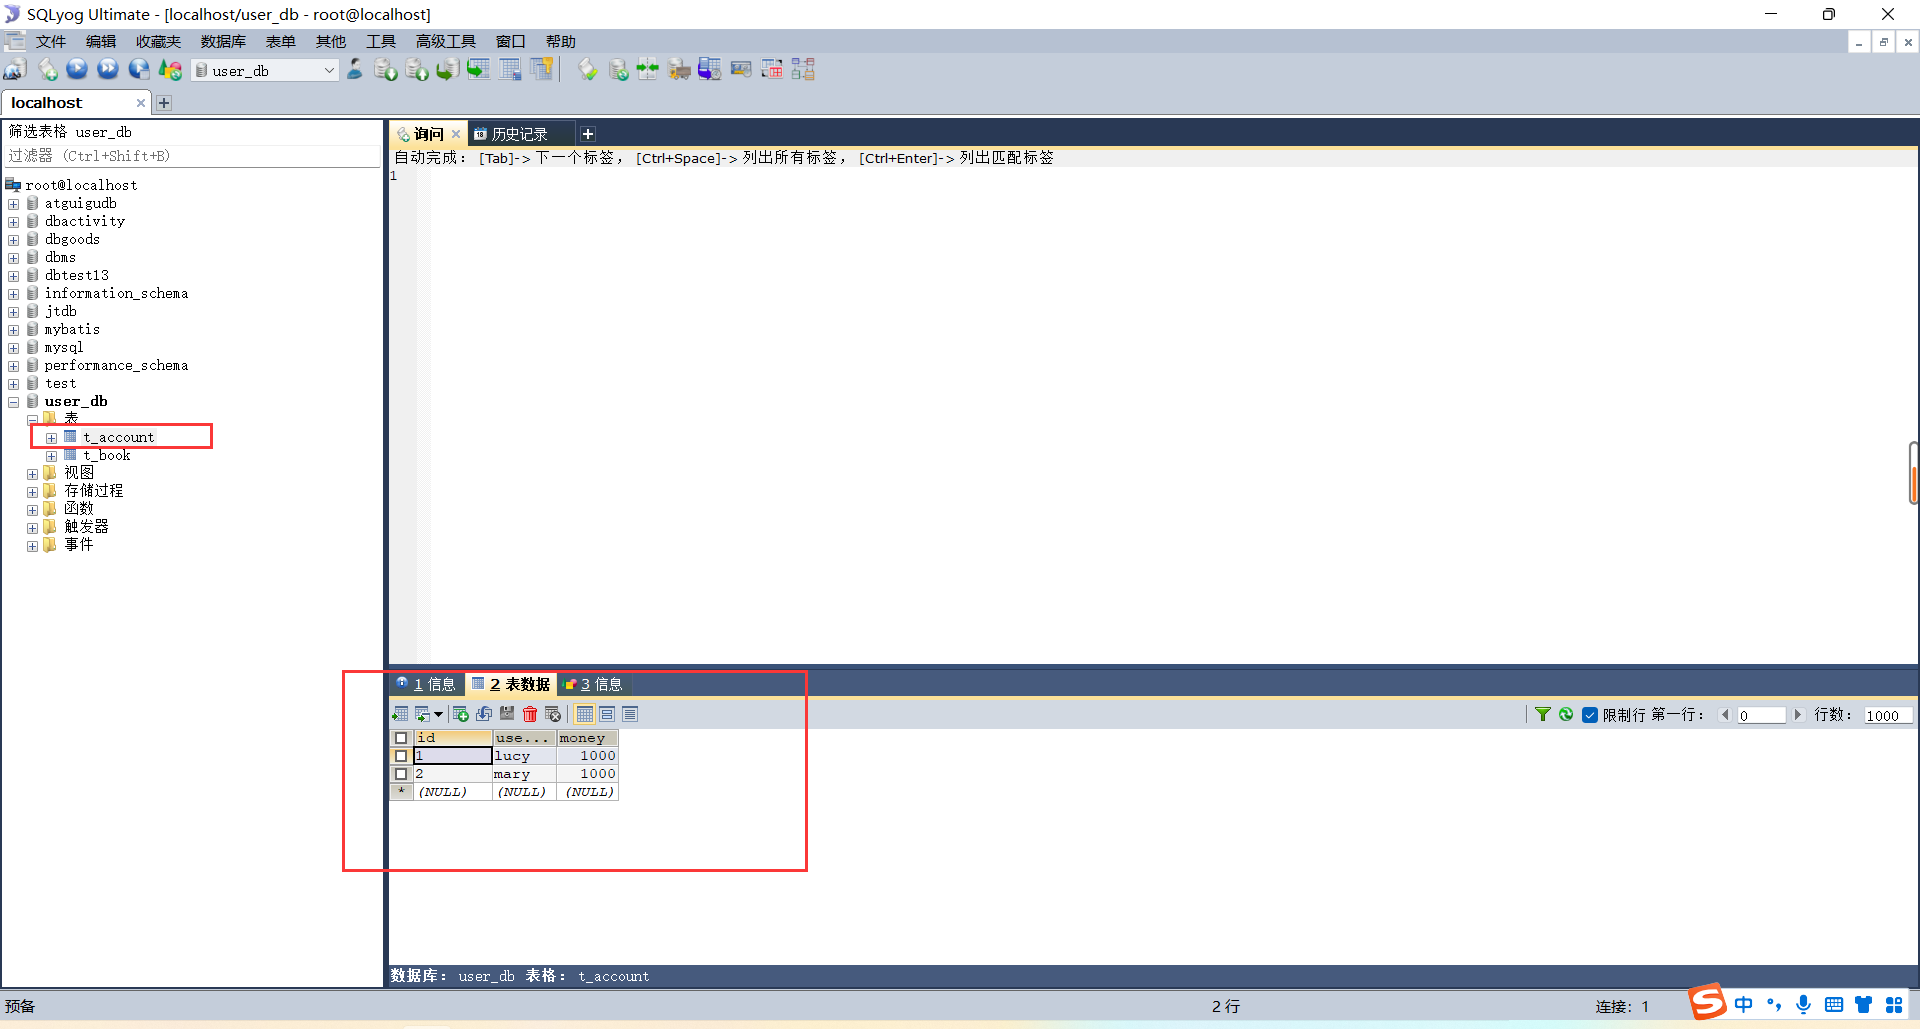Expand the 视图 folder node
Viewport: 1920px width, 1029px height.
pyautogui.click(x=32, y=474)
